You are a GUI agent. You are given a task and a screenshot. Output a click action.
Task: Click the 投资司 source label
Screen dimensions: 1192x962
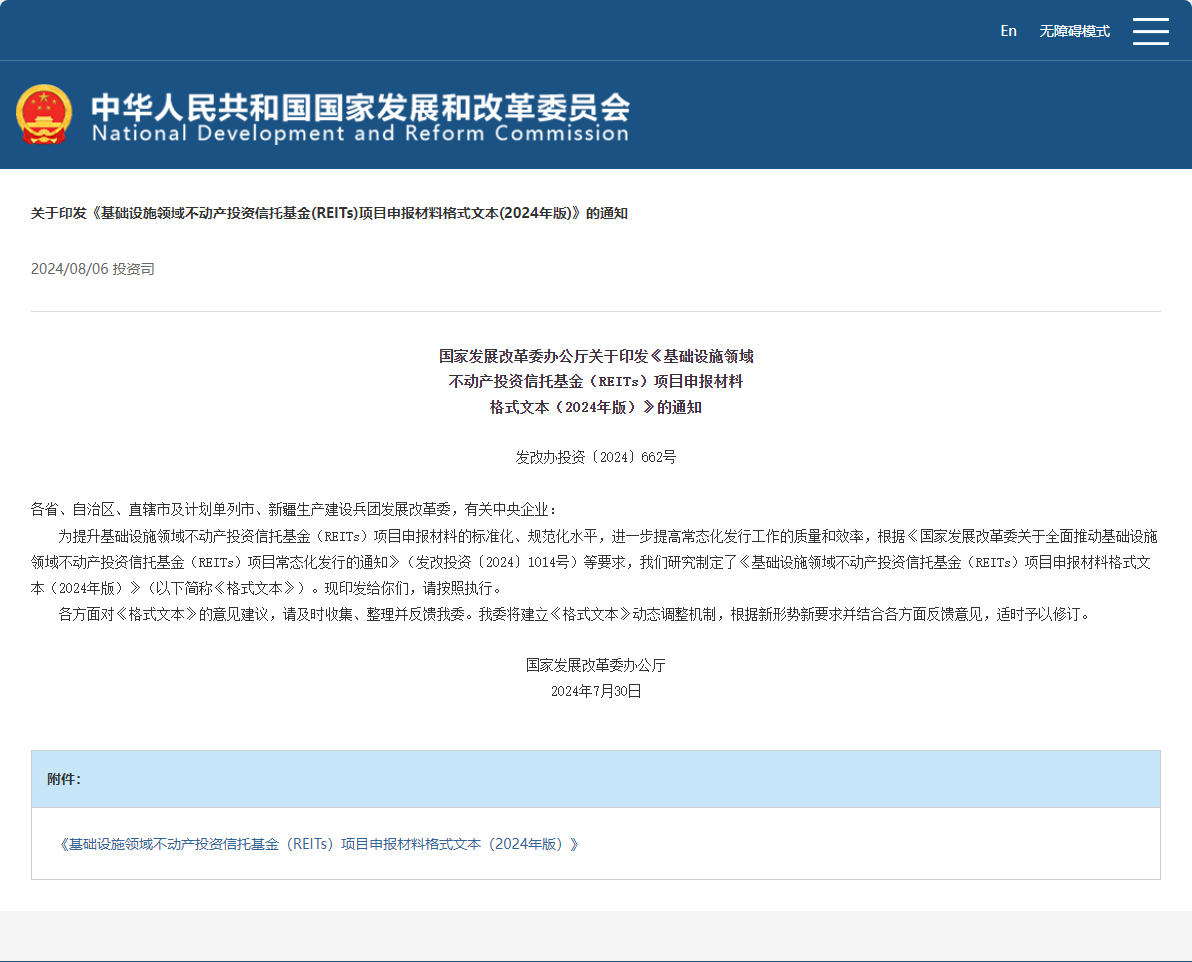133,269
